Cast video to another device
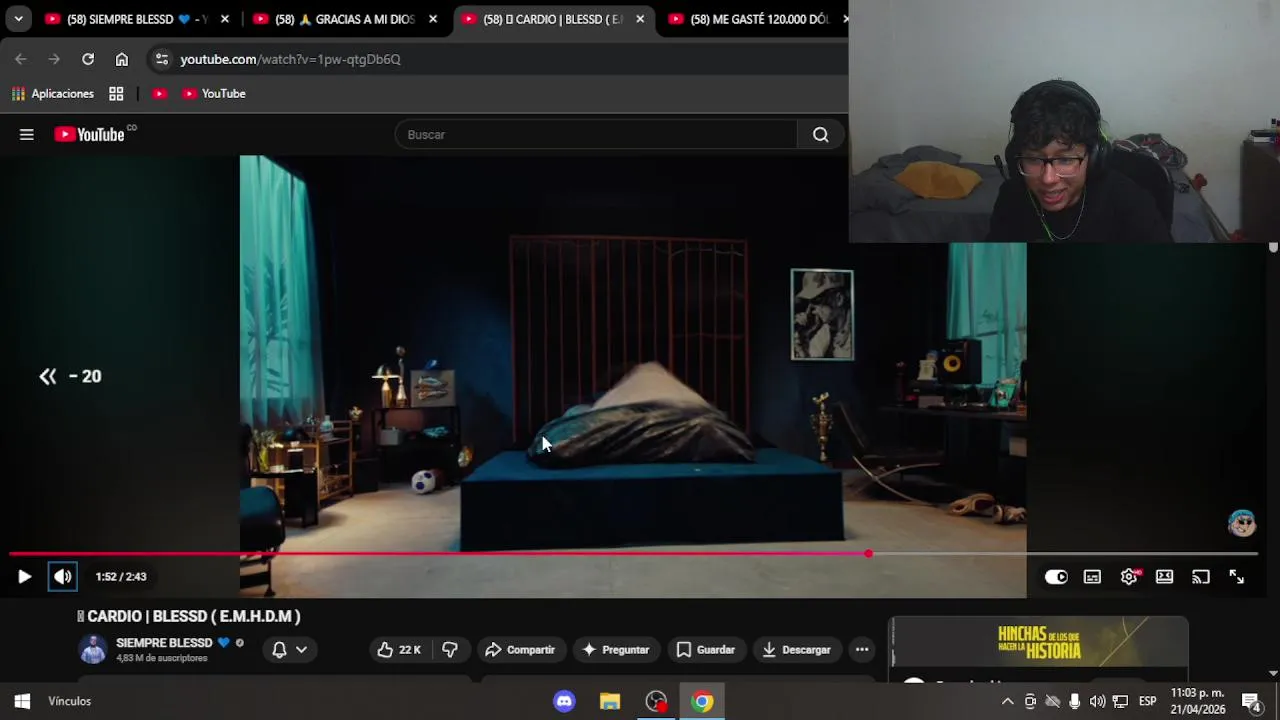The height and width of the screenshot is (720, 1280). tap(1201, 577)
